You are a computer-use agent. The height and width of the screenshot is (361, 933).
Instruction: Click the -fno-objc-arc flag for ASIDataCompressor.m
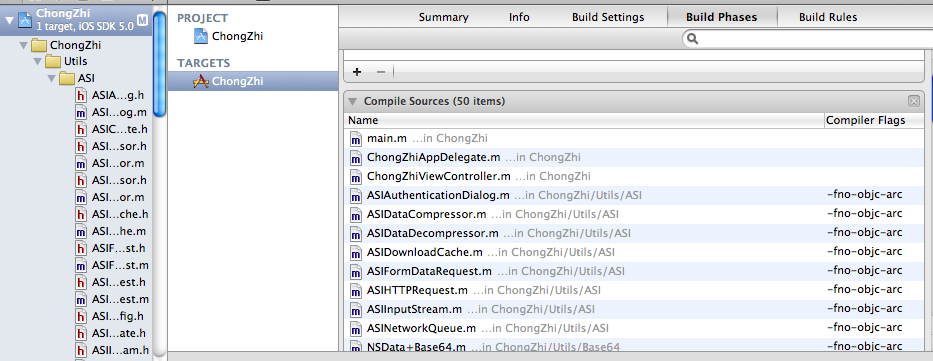pyautogui.click(x=865, y=214)
